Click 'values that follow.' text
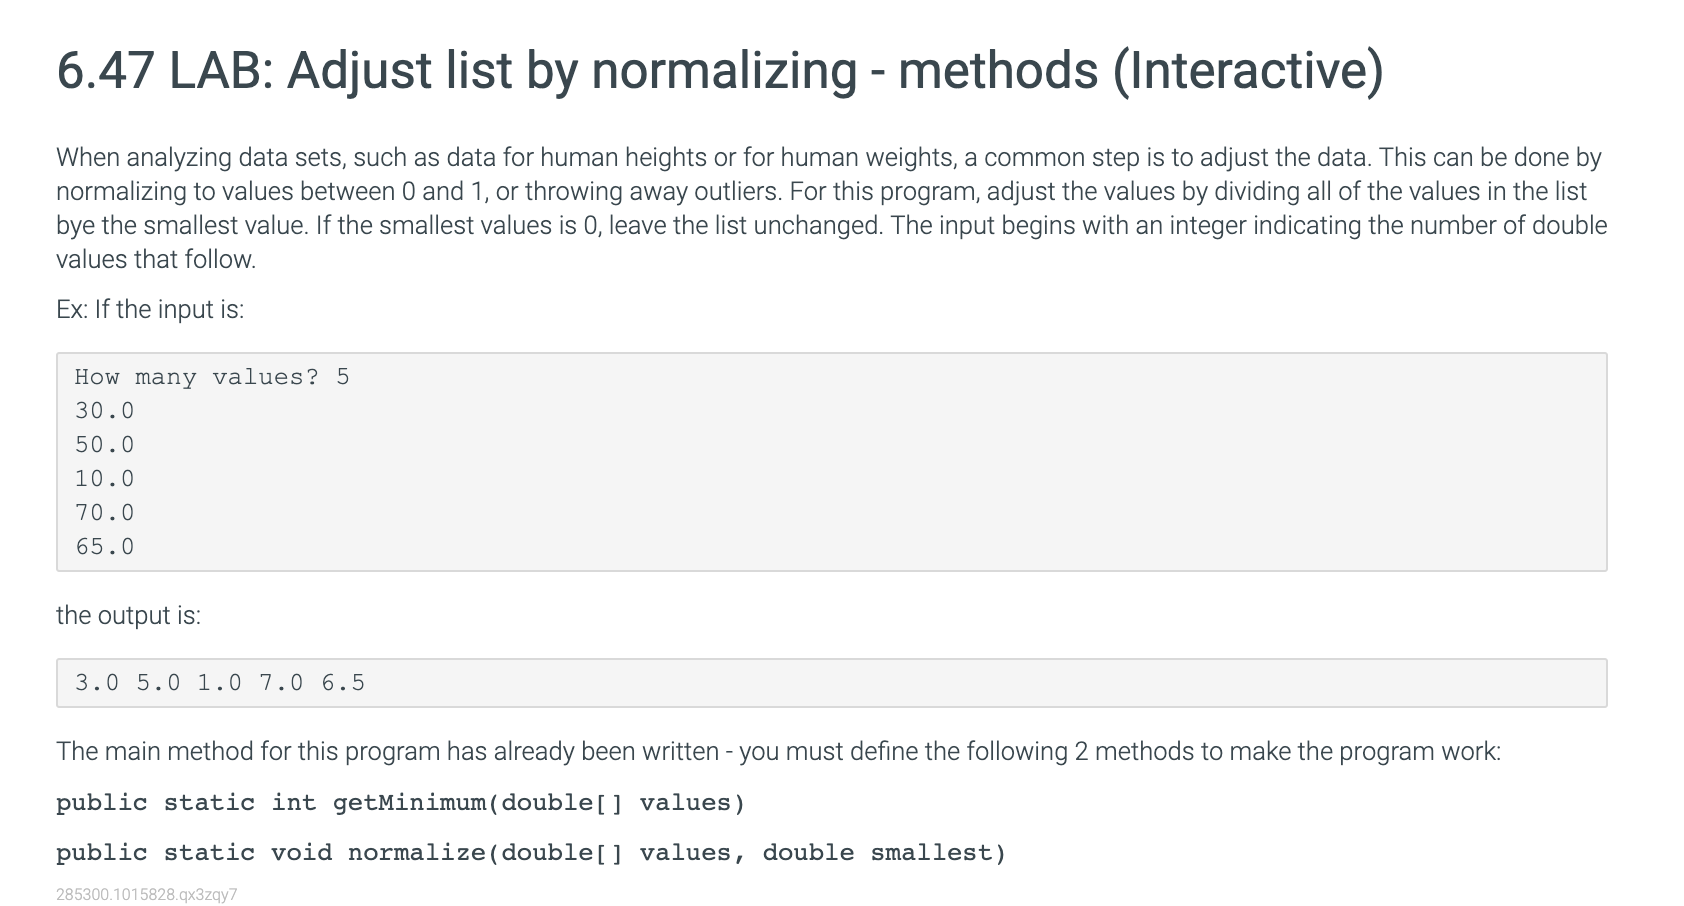 [156, 259]
